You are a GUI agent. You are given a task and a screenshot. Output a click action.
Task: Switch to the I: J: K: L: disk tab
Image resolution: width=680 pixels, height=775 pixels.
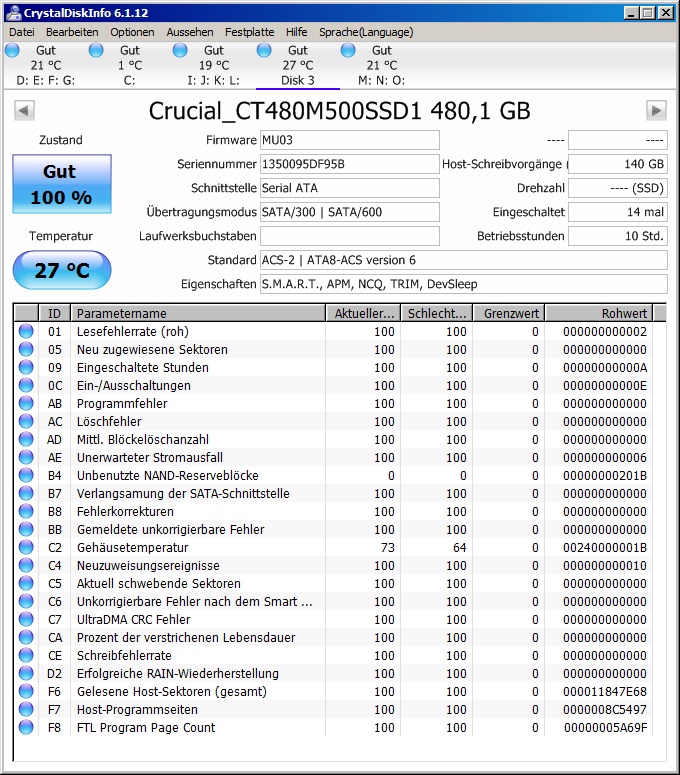click(213, 65)
